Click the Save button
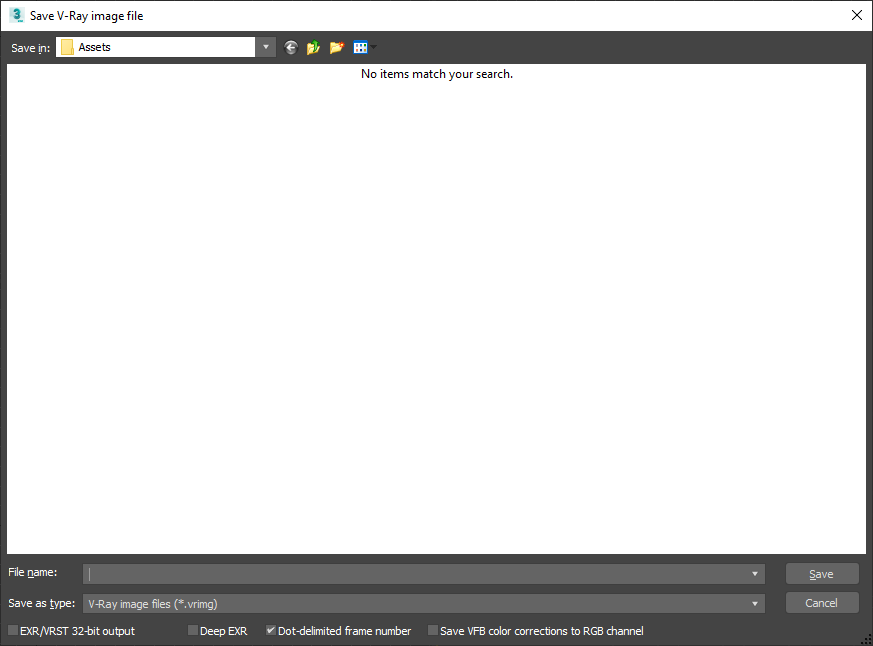Screen dimensions: 873x646 pos(821,573)
